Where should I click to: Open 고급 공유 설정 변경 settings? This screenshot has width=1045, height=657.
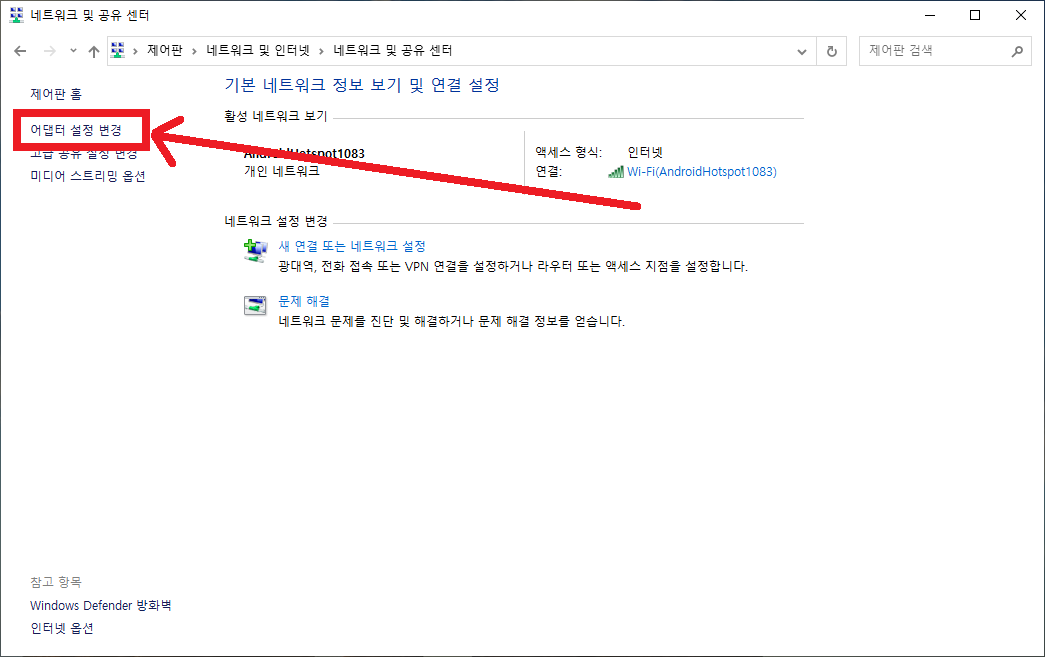click(x=83, y=154)
